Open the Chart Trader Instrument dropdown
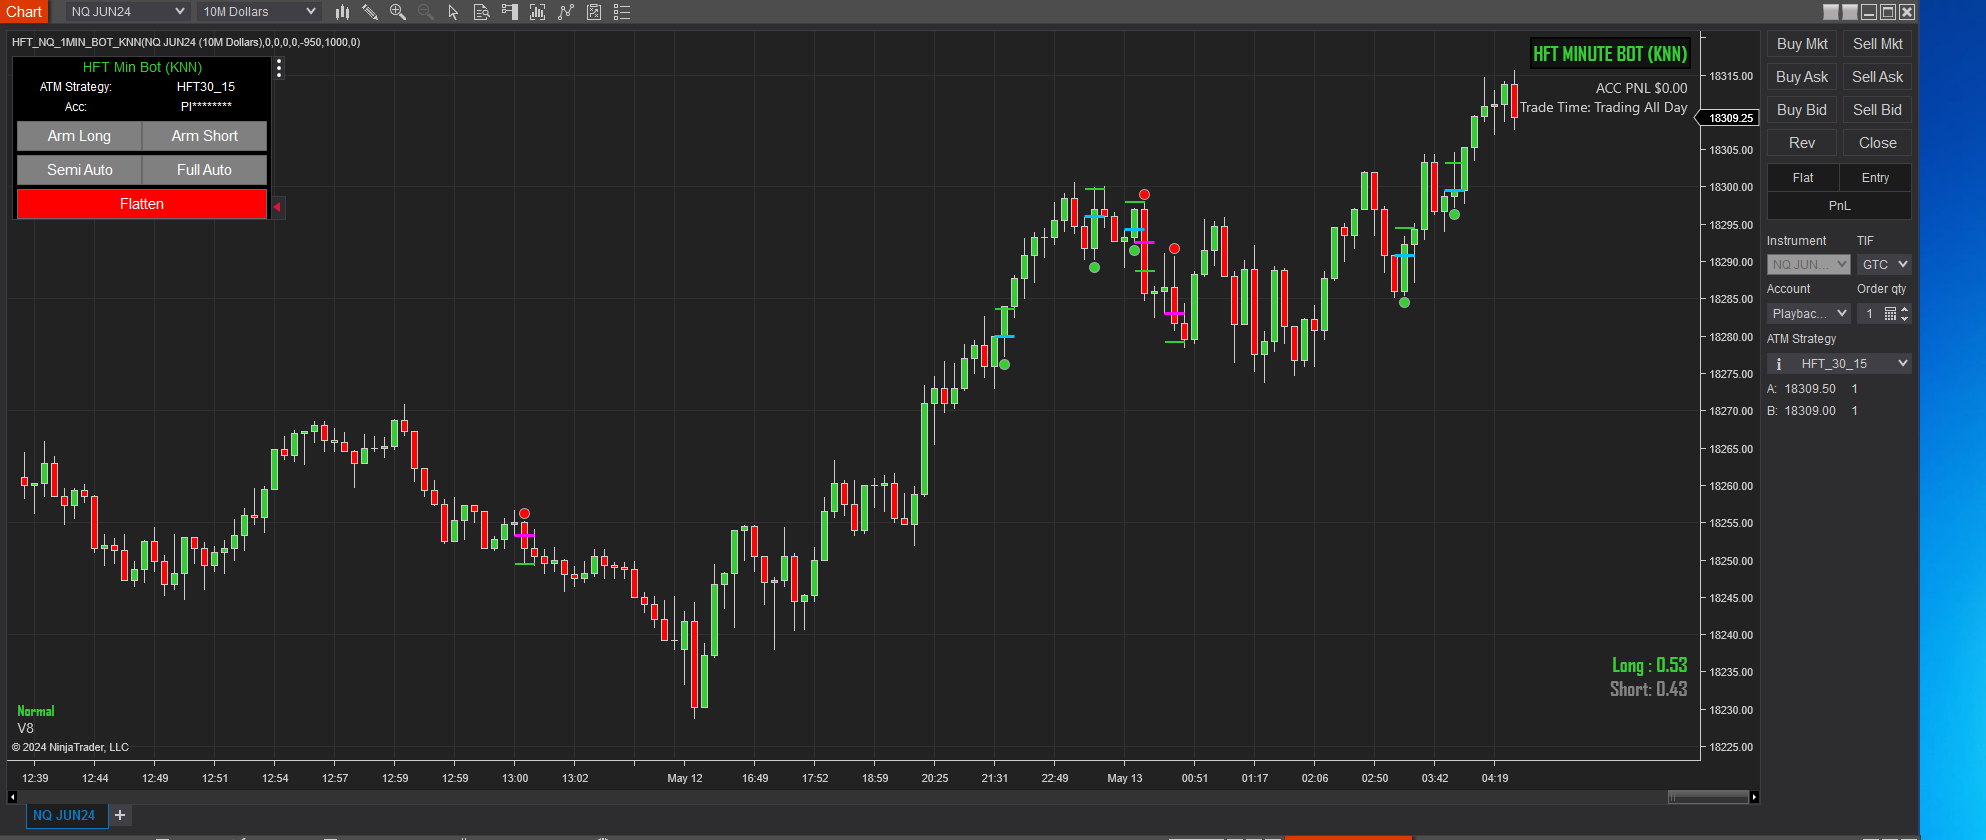 (x=1809, y=264)
